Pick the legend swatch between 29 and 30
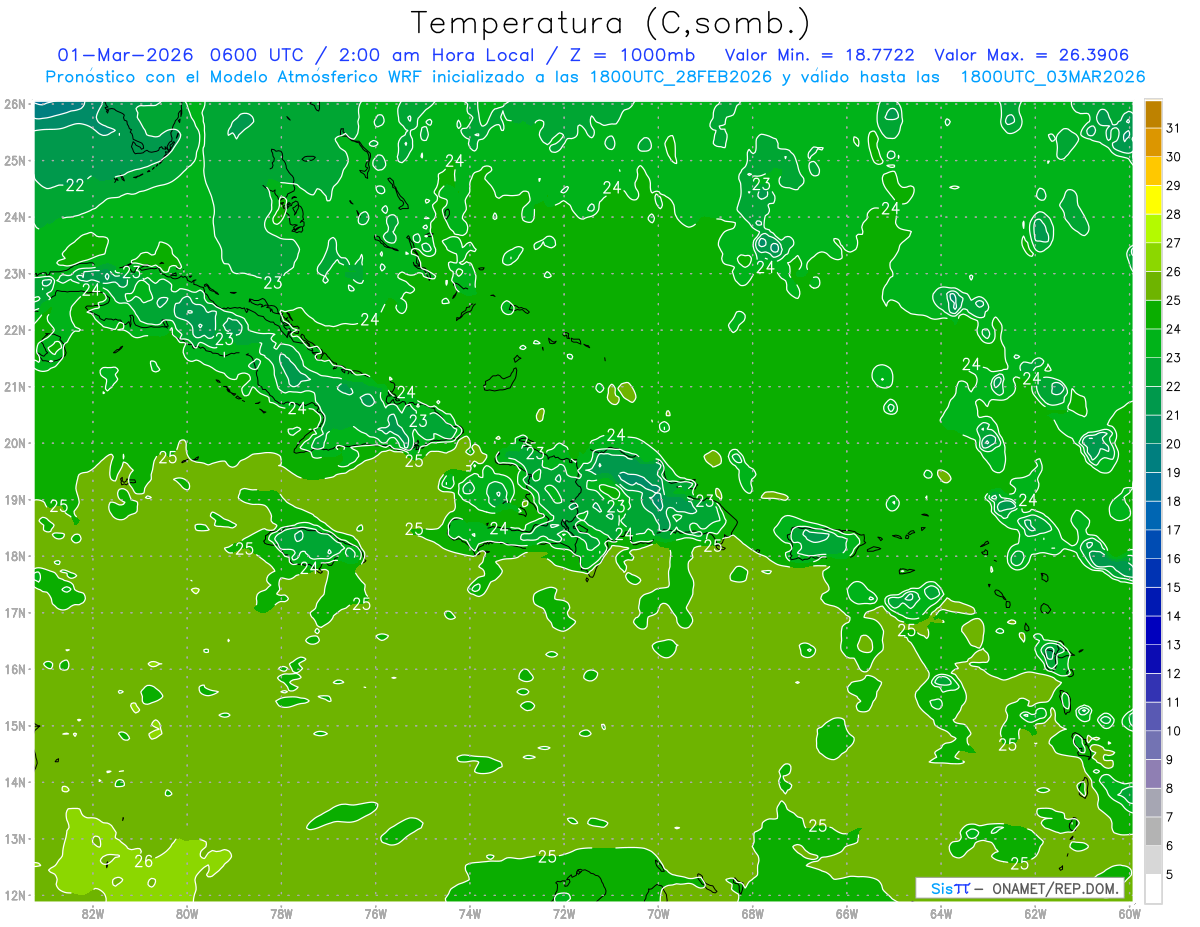The height and width of the screenshot is (927, 1200). [1153, 171]
